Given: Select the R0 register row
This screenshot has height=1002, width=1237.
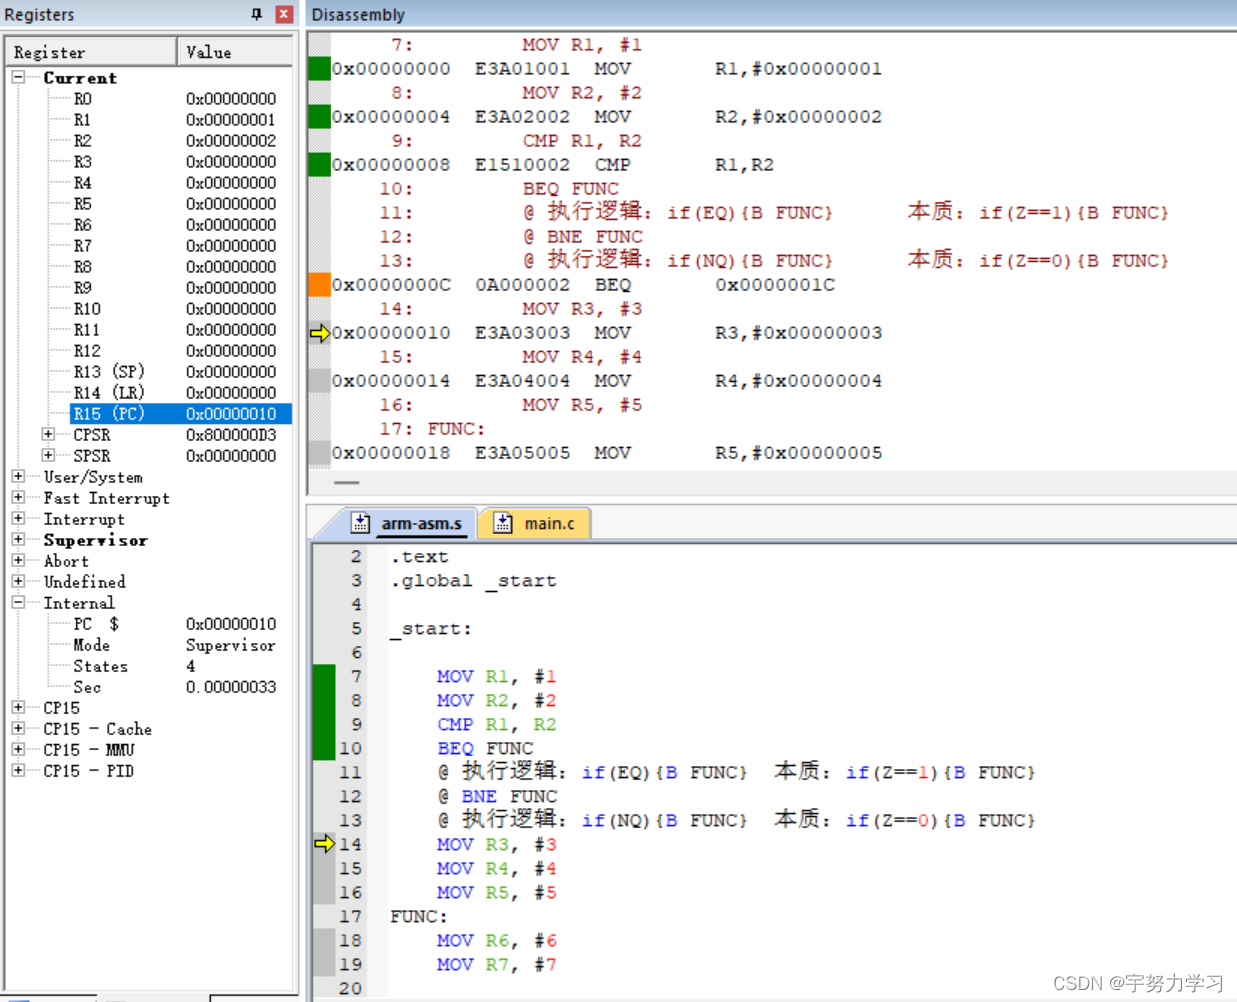Looking at the screenshot, I should [x=174, y=99].
